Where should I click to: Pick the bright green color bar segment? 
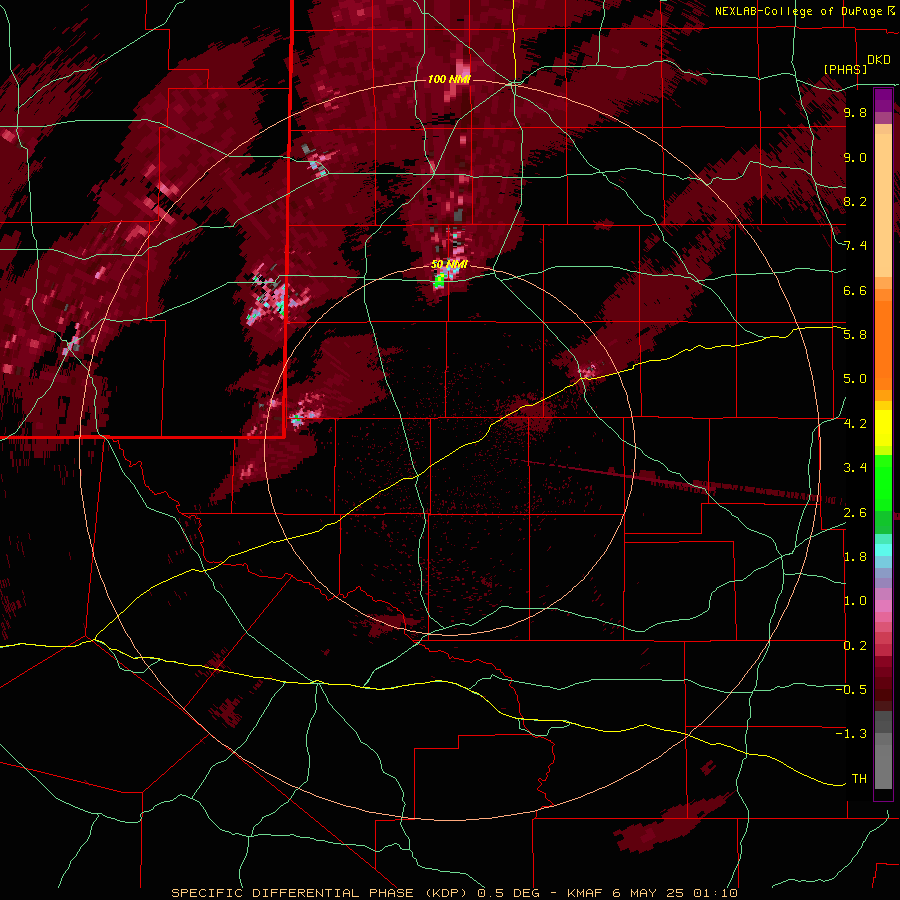pos(883,482)
